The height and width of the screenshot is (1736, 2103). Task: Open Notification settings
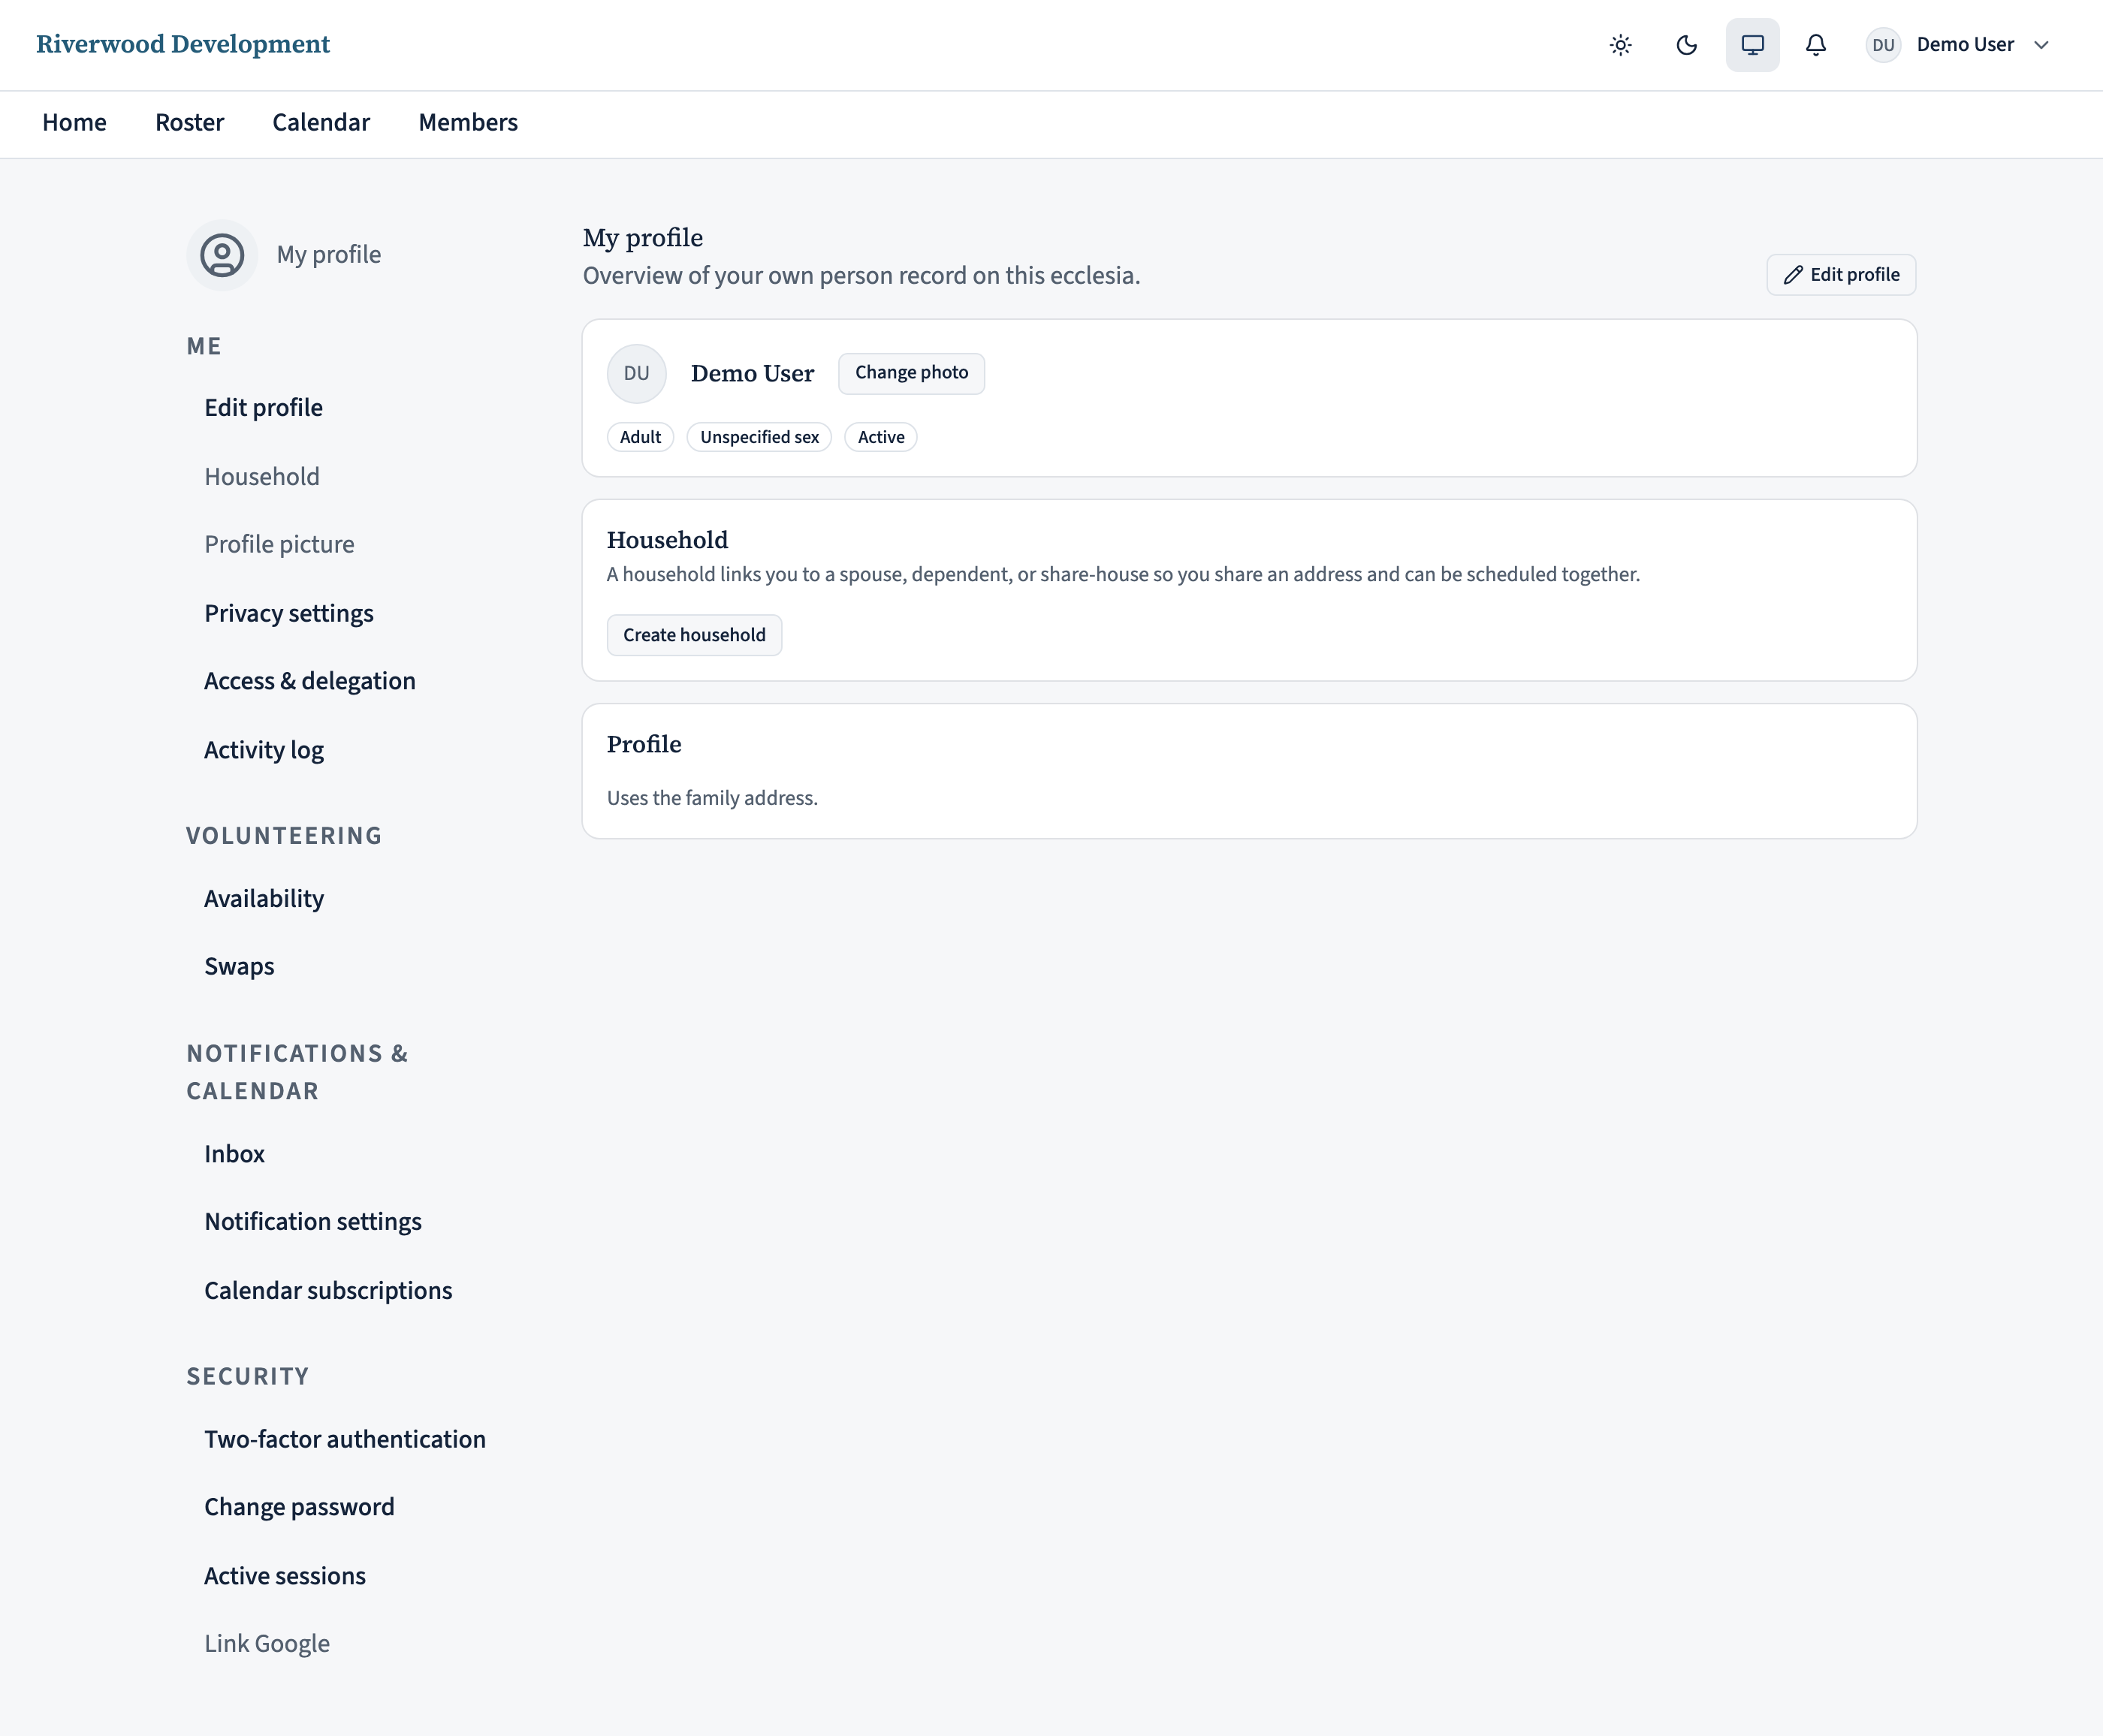(x=313, y=1222)
